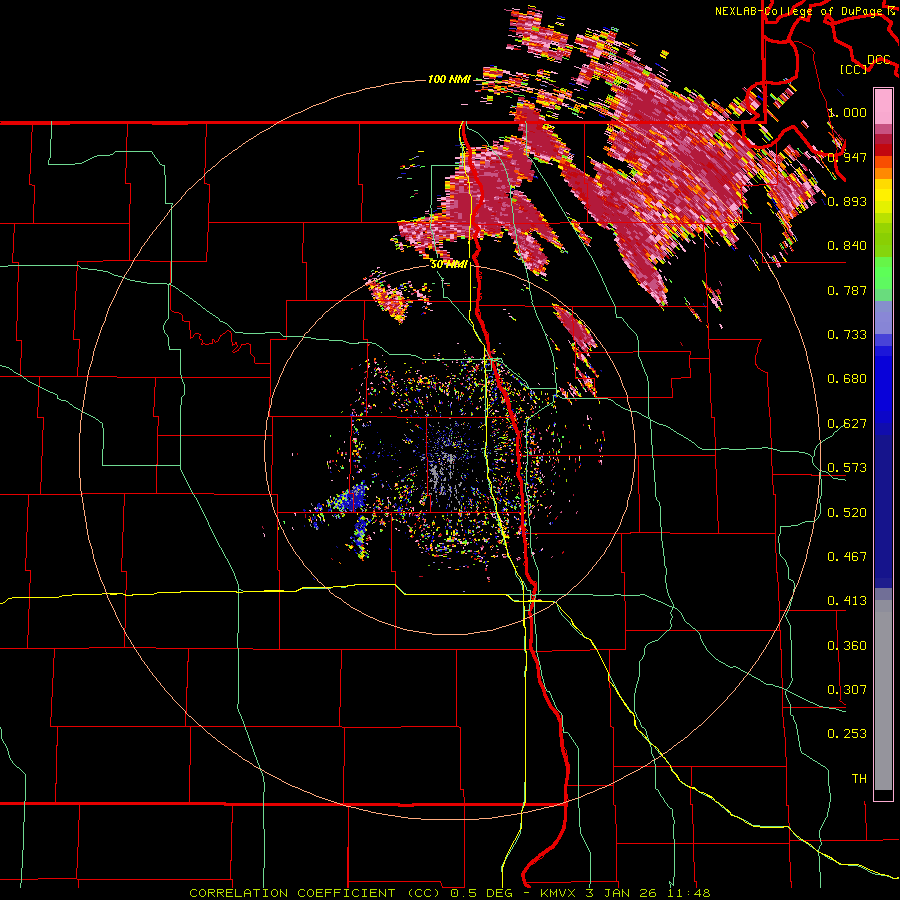
Task: Click the 100 NMI range ring label
Action: point(449,79)
